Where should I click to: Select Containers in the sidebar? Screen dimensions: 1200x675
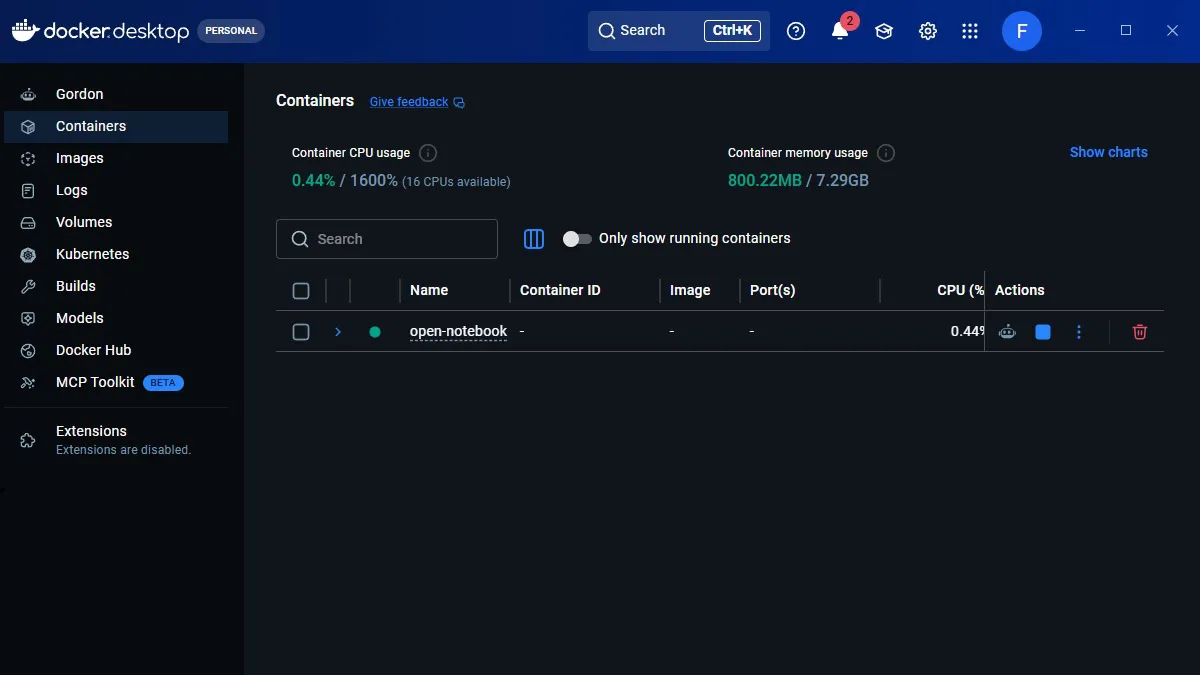[x=116, y=126]
